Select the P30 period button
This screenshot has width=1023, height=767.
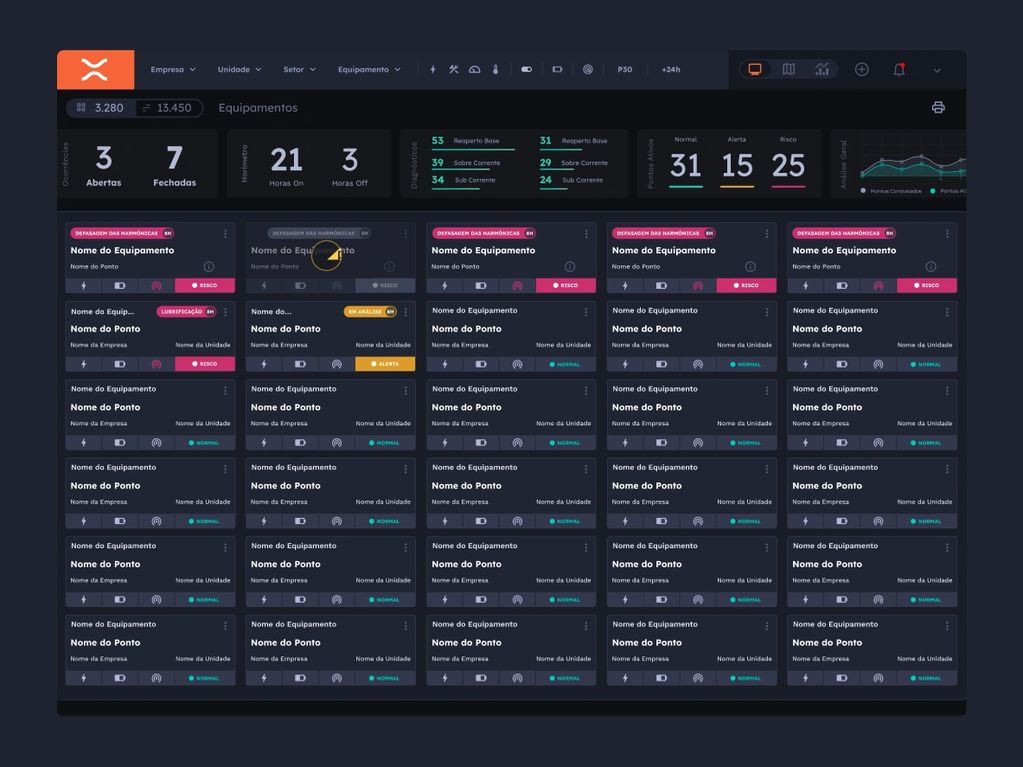click(x=625, y=70)
